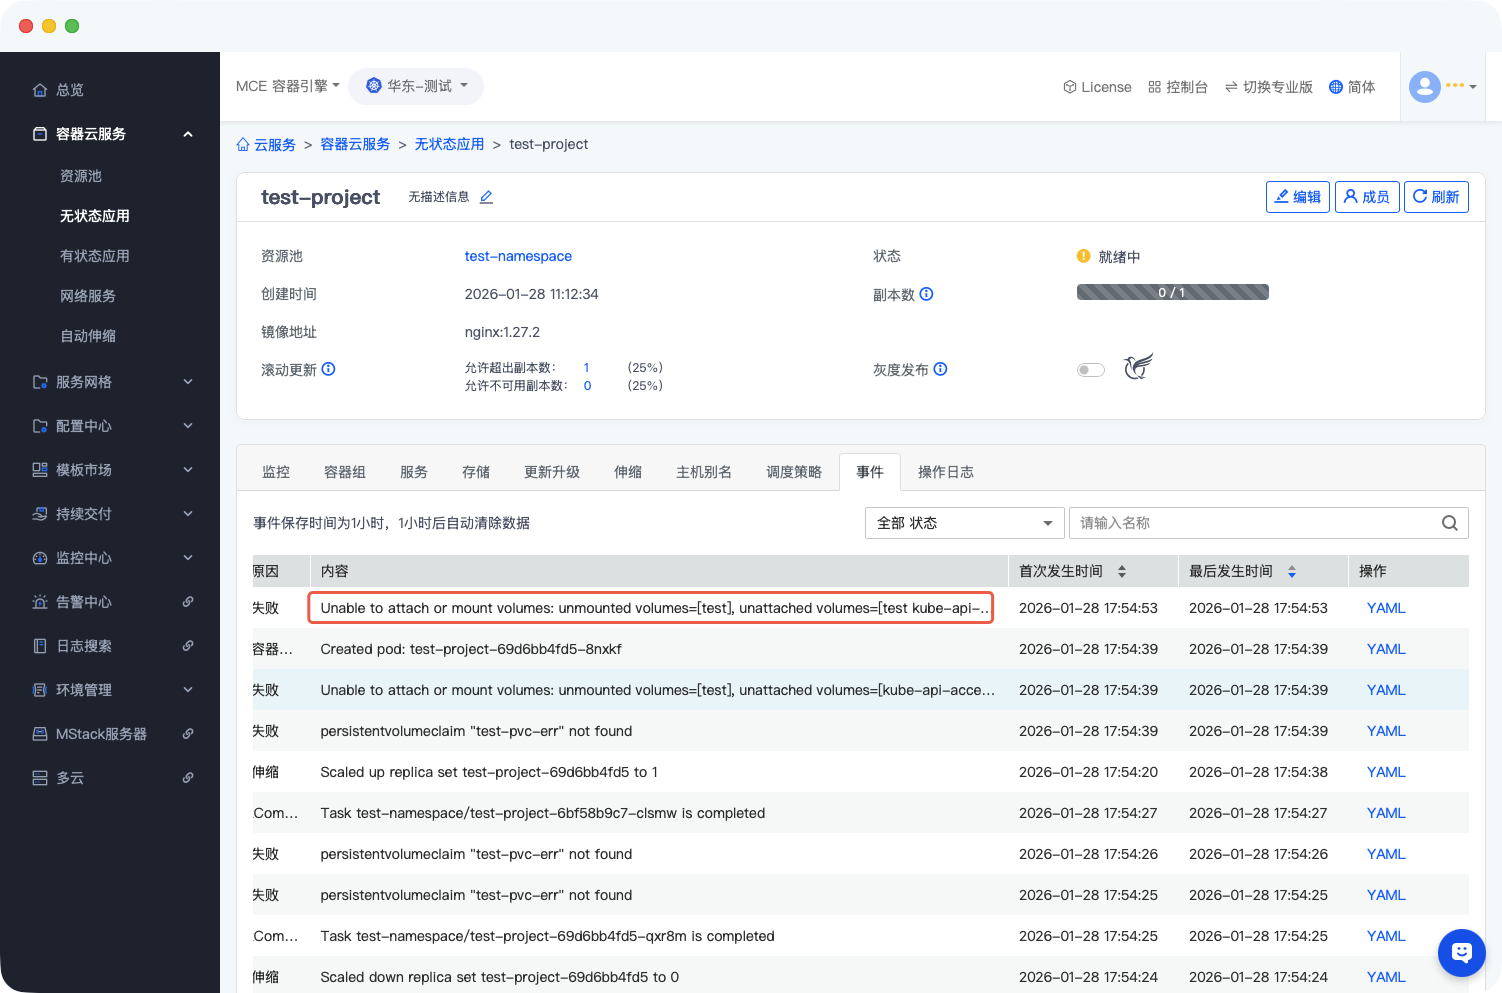Click the info icon next to 灰度发布
The height and width of the screenshot is (993, 1502).
(940, 369)
